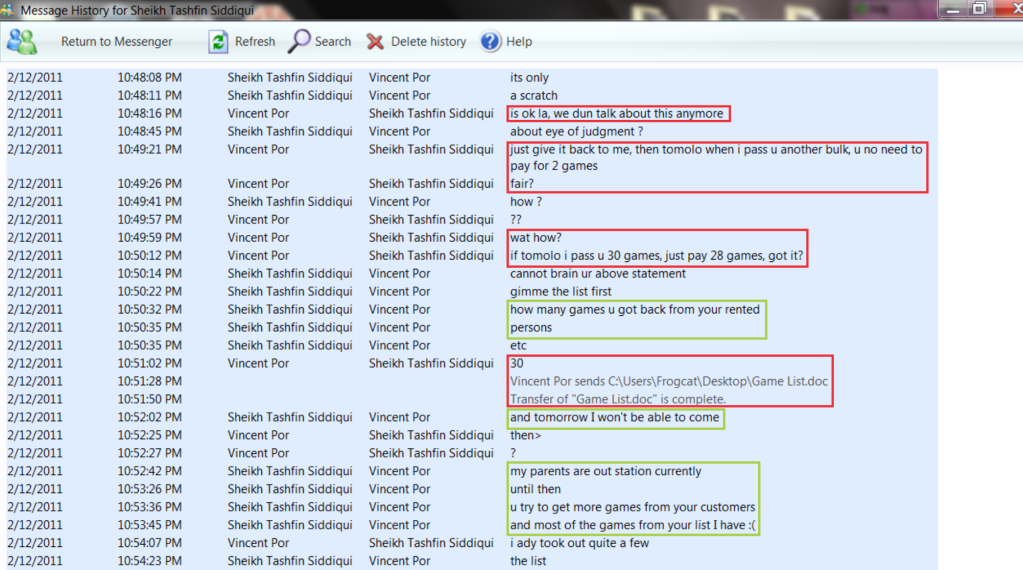The width and height of the screenshot is (1023, 570).
Task: Select message 'i ady took out quite a few'
Action: point(580,543)
